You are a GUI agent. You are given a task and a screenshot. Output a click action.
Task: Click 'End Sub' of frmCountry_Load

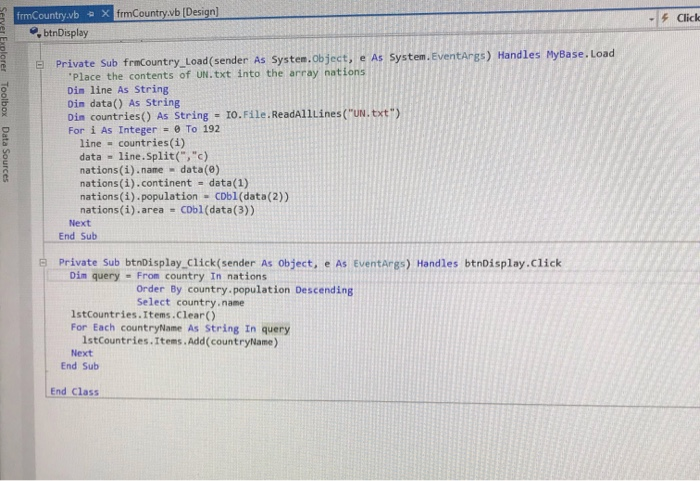click(x=78, y=236)
